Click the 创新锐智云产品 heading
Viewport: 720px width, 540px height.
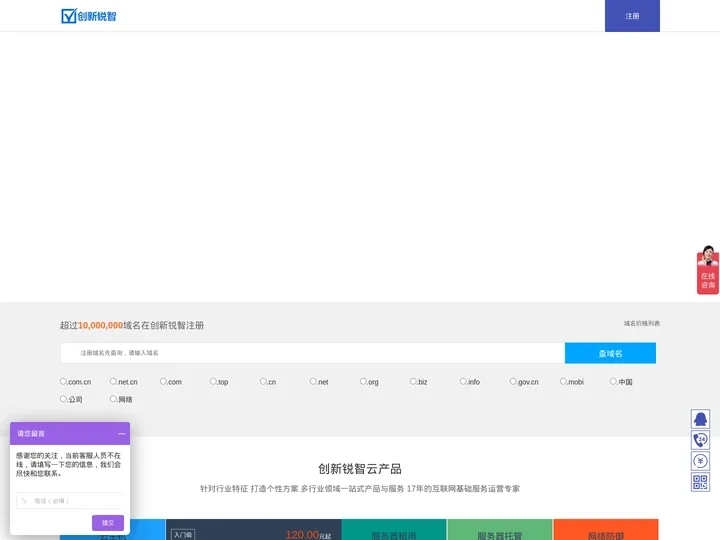click(360, 469)
